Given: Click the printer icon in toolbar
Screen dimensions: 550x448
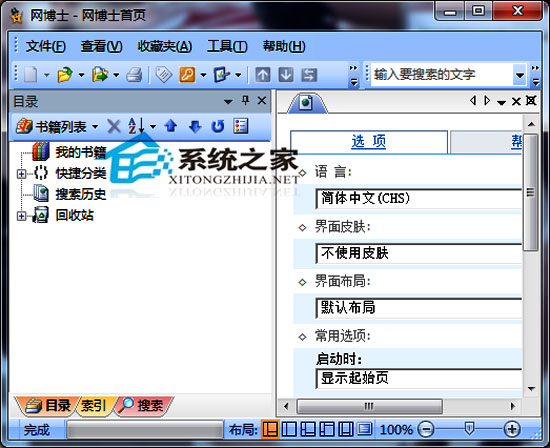Looking at the screenshot, I should click(x=134, y=75).
